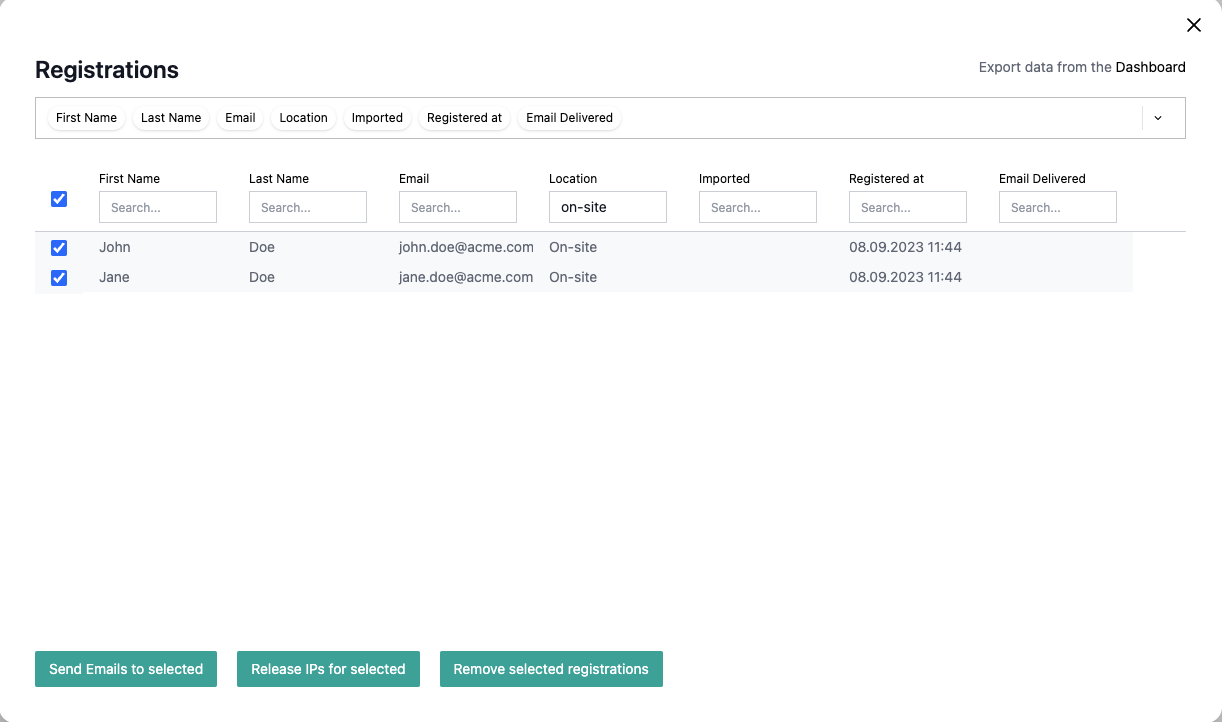Select the Last Name filter chip
Viewport: 1222px width, 722px height.
(170, 117)
